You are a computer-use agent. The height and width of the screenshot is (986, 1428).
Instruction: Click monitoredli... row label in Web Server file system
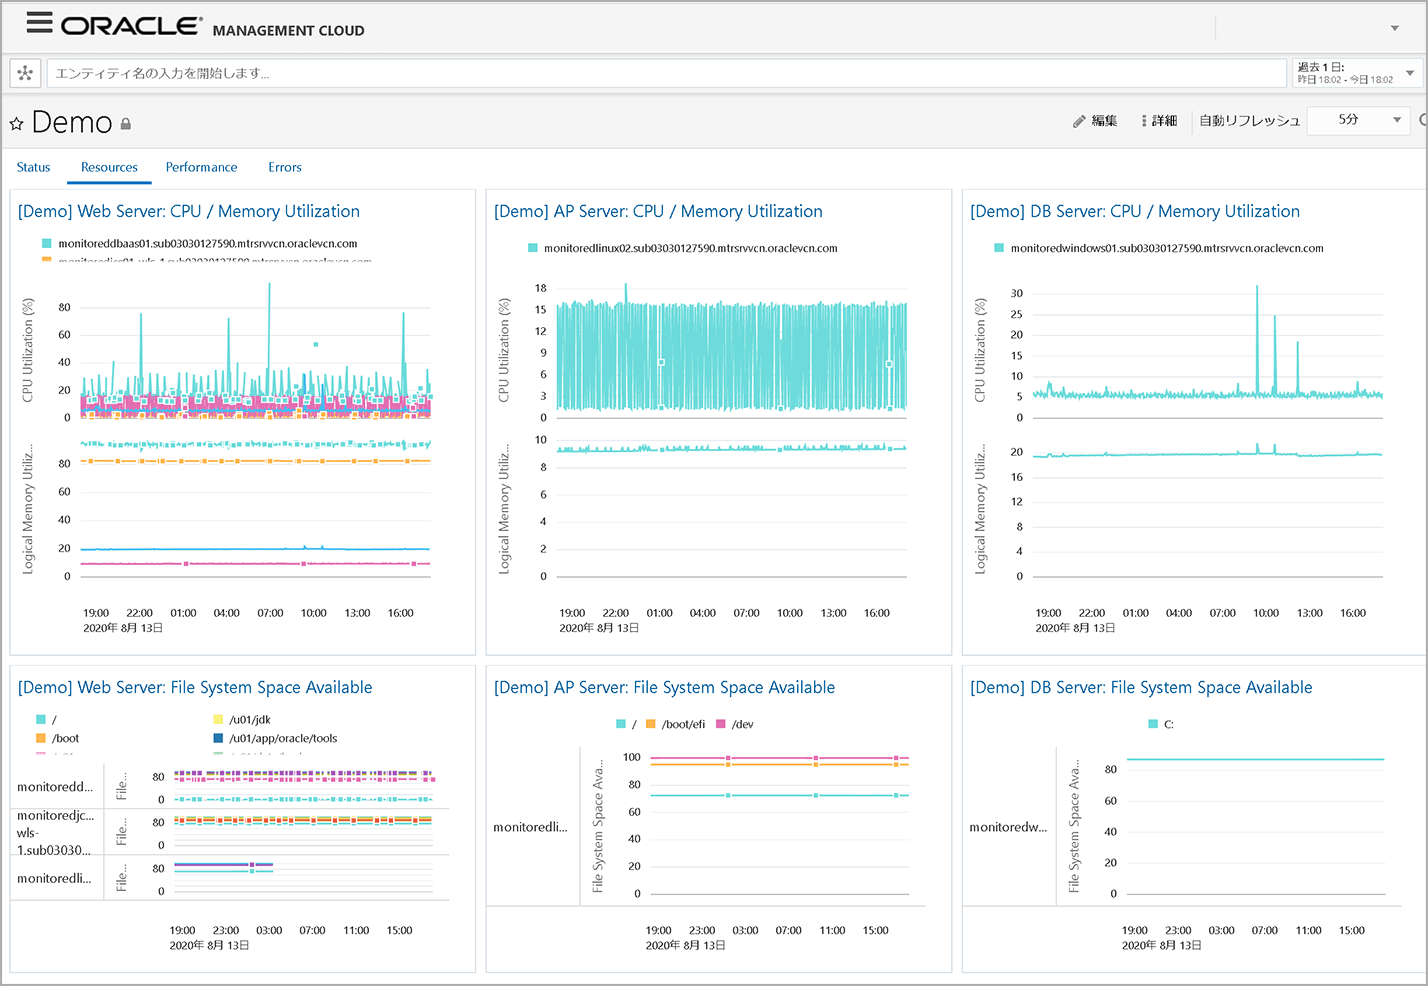[54, 878]
